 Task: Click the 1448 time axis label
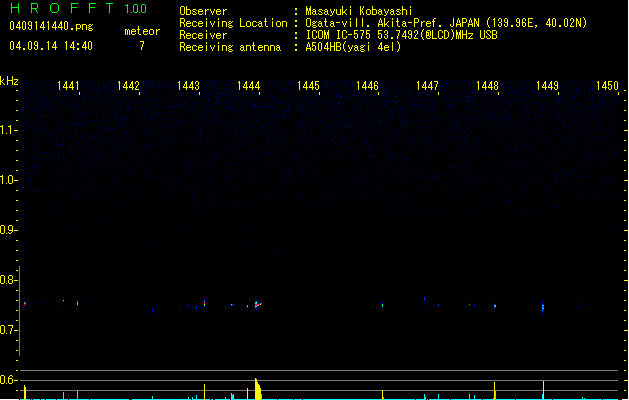[x=487, y=86]
